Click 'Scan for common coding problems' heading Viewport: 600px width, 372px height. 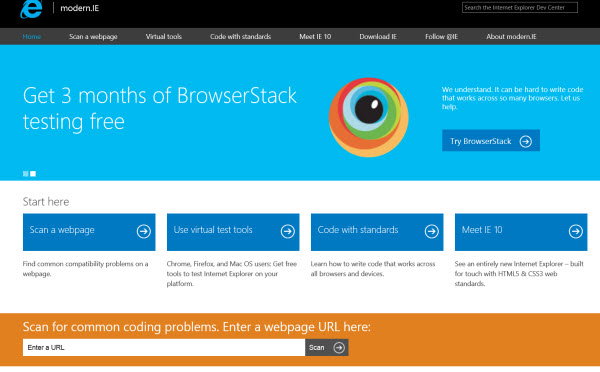pos(197,327)
